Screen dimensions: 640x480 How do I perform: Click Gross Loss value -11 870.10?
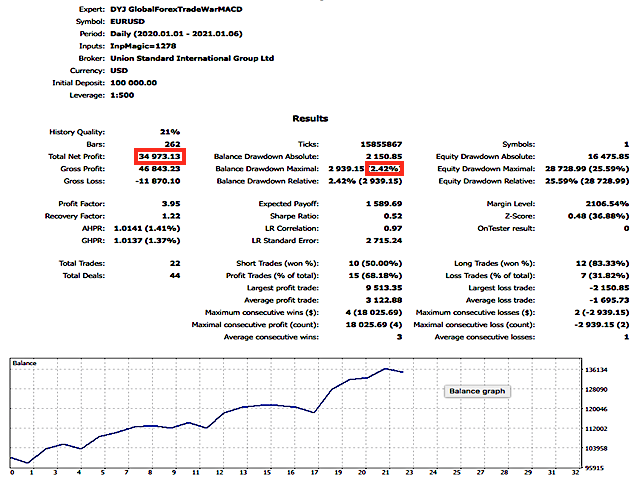coord(158,181)
